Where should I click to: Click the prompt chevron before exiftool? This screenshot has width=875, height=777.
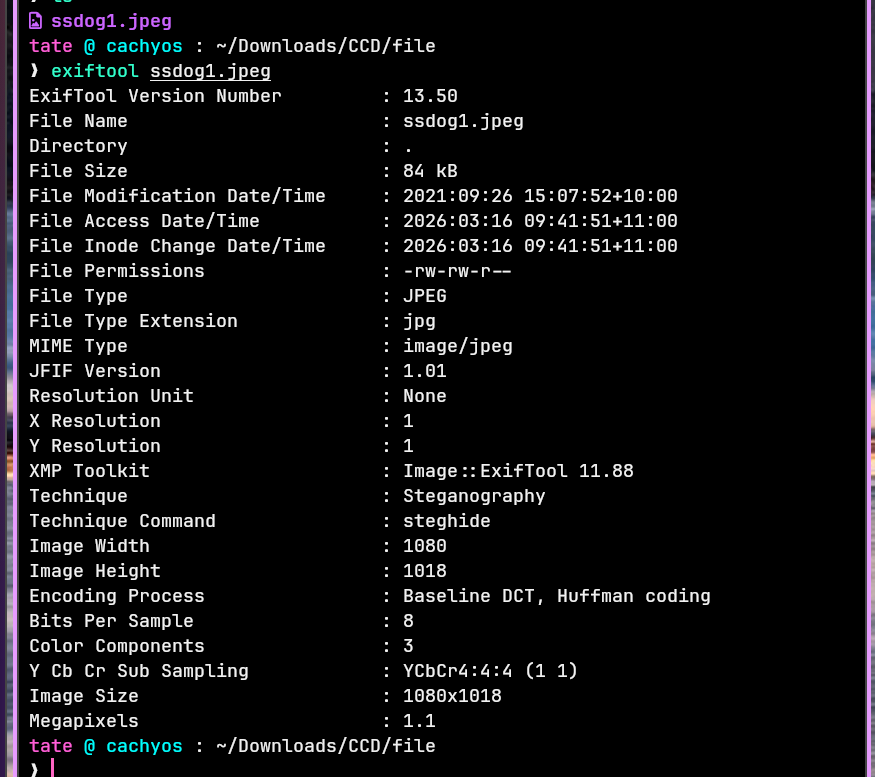coord(34,71)
